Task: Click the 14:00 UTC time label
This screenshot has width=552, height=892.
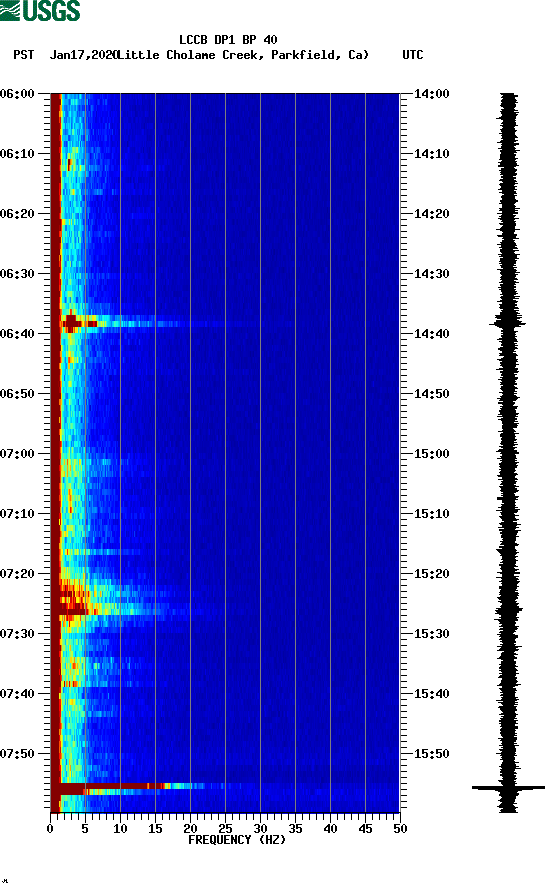Action: [x=431, y=94]
